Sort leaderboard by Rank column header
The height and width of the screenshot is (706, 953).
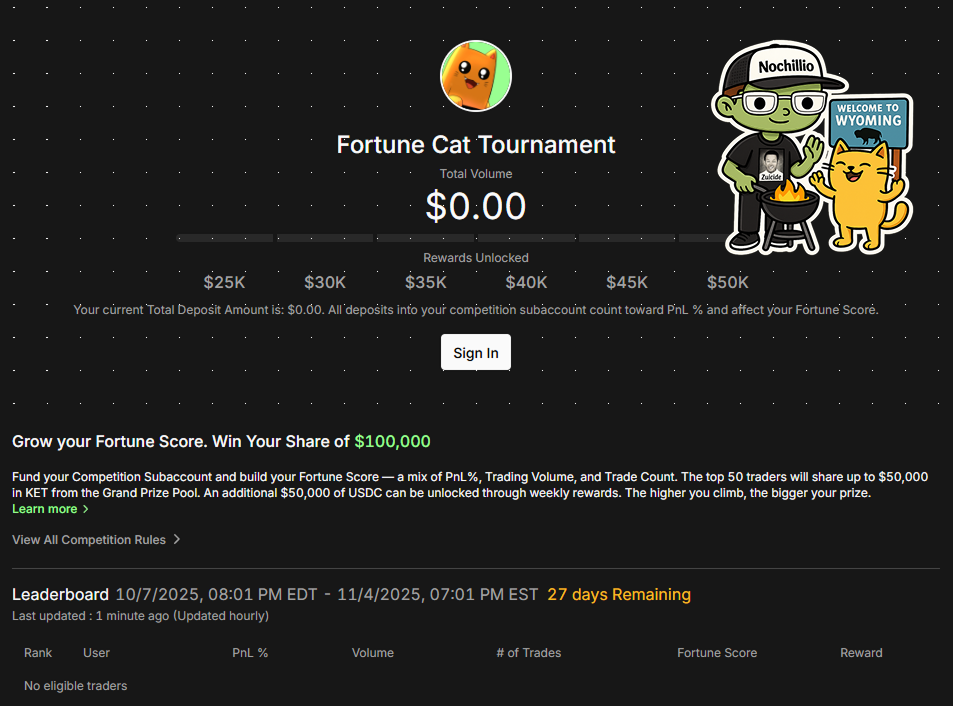click(38, 653)
